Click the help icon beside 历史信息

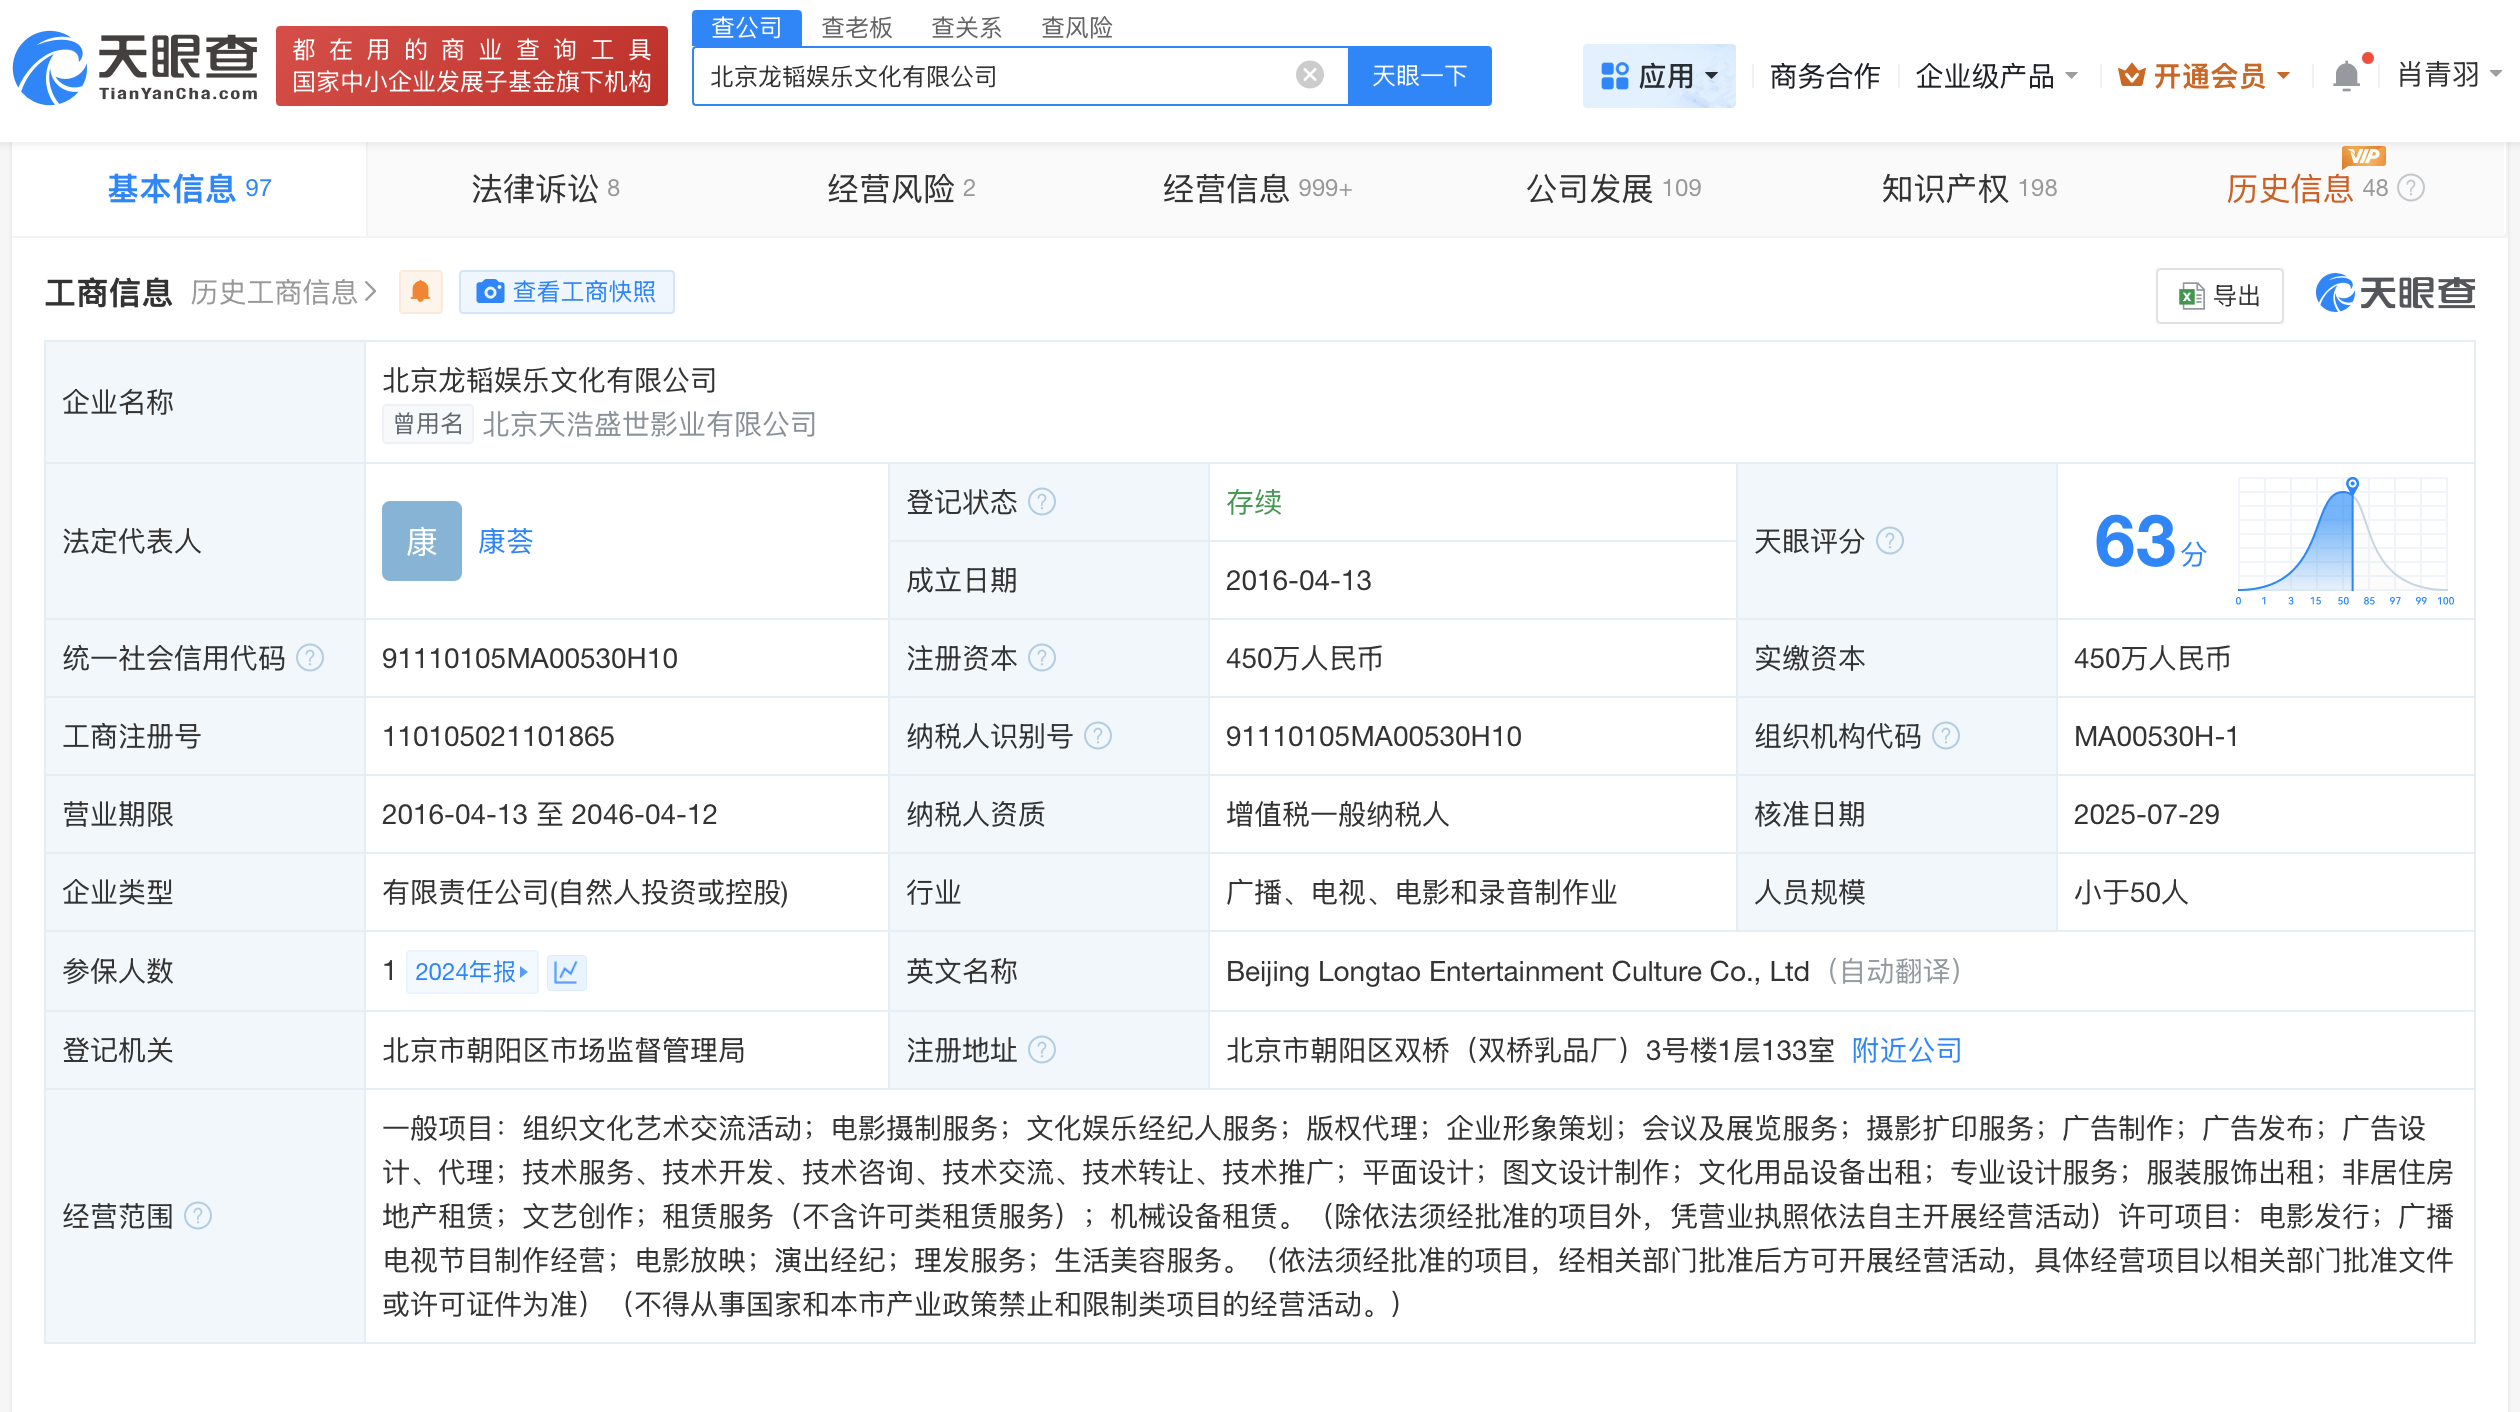point(2413,188)
